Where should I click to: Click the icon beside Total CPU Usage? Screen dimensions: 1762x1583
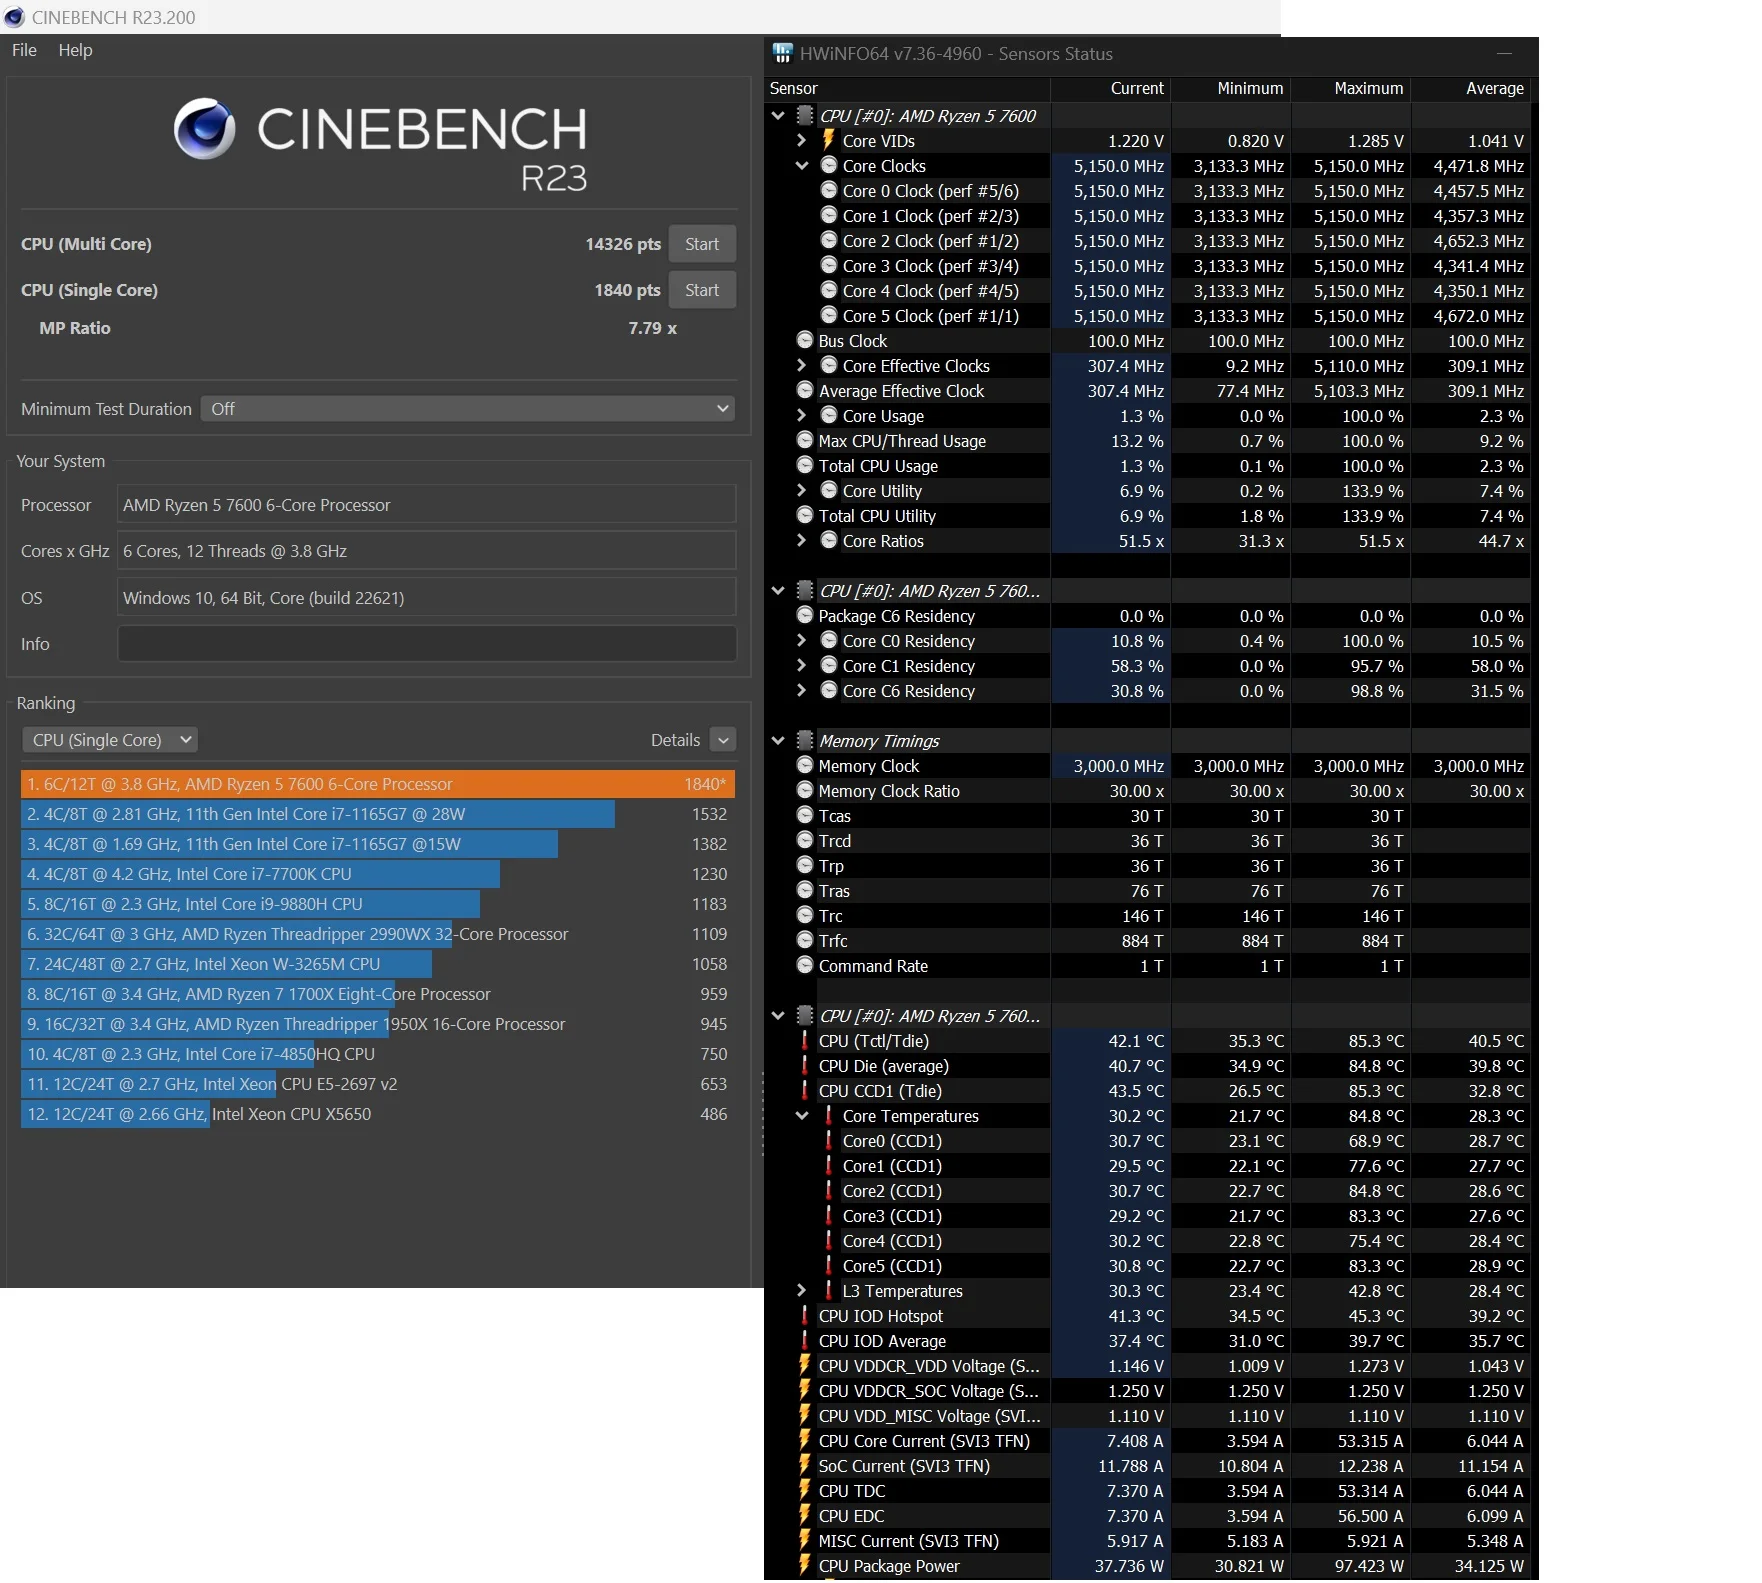point(805,465)
